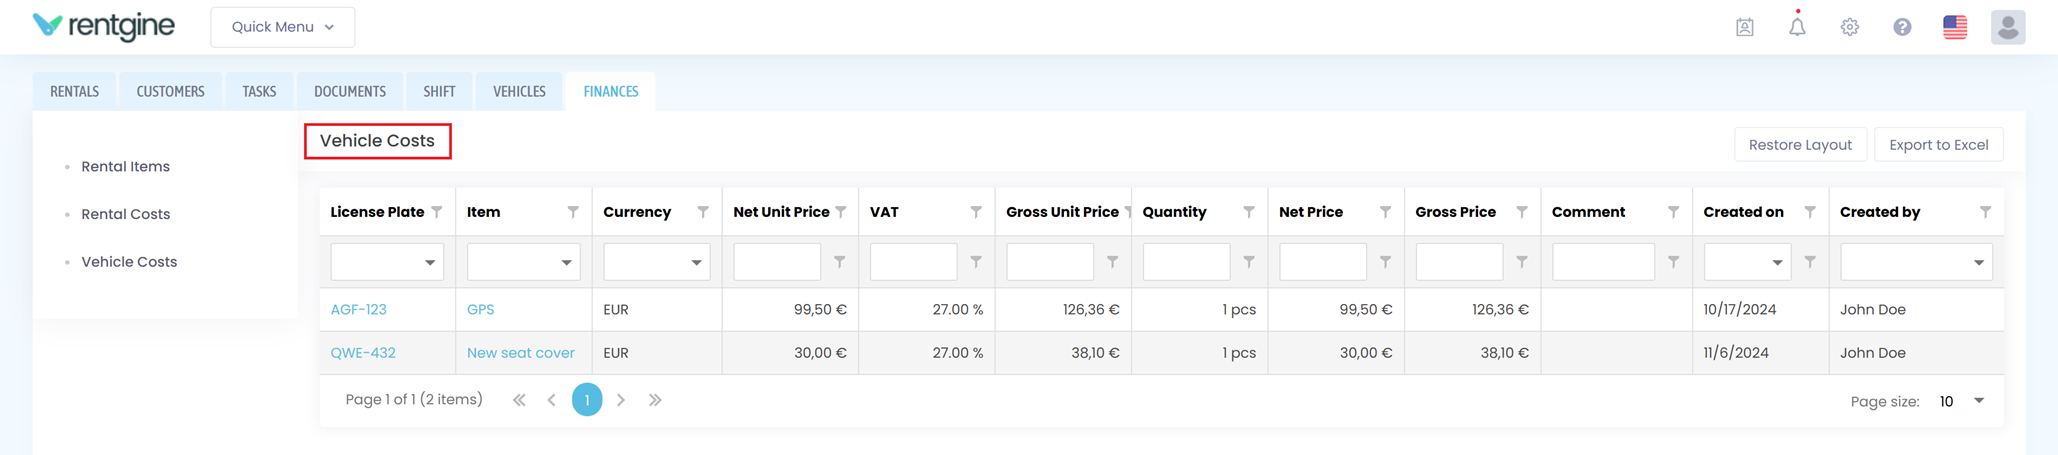Switch to the VEHICLES tab
The width and height of the screenshot is (2058, 455).
519,91
